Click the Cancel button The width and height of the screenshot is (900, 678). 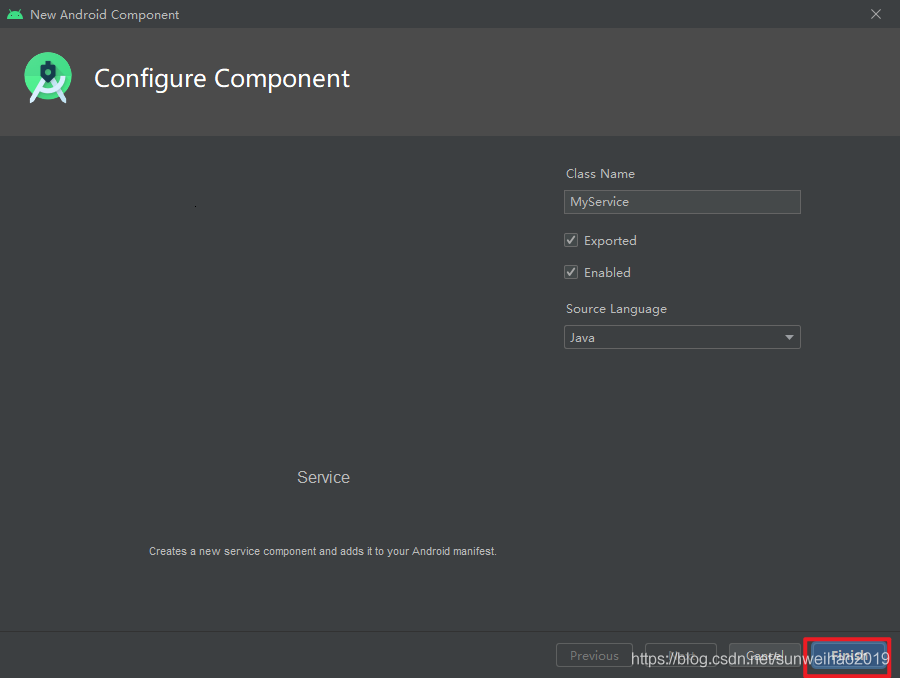point(765,655)
